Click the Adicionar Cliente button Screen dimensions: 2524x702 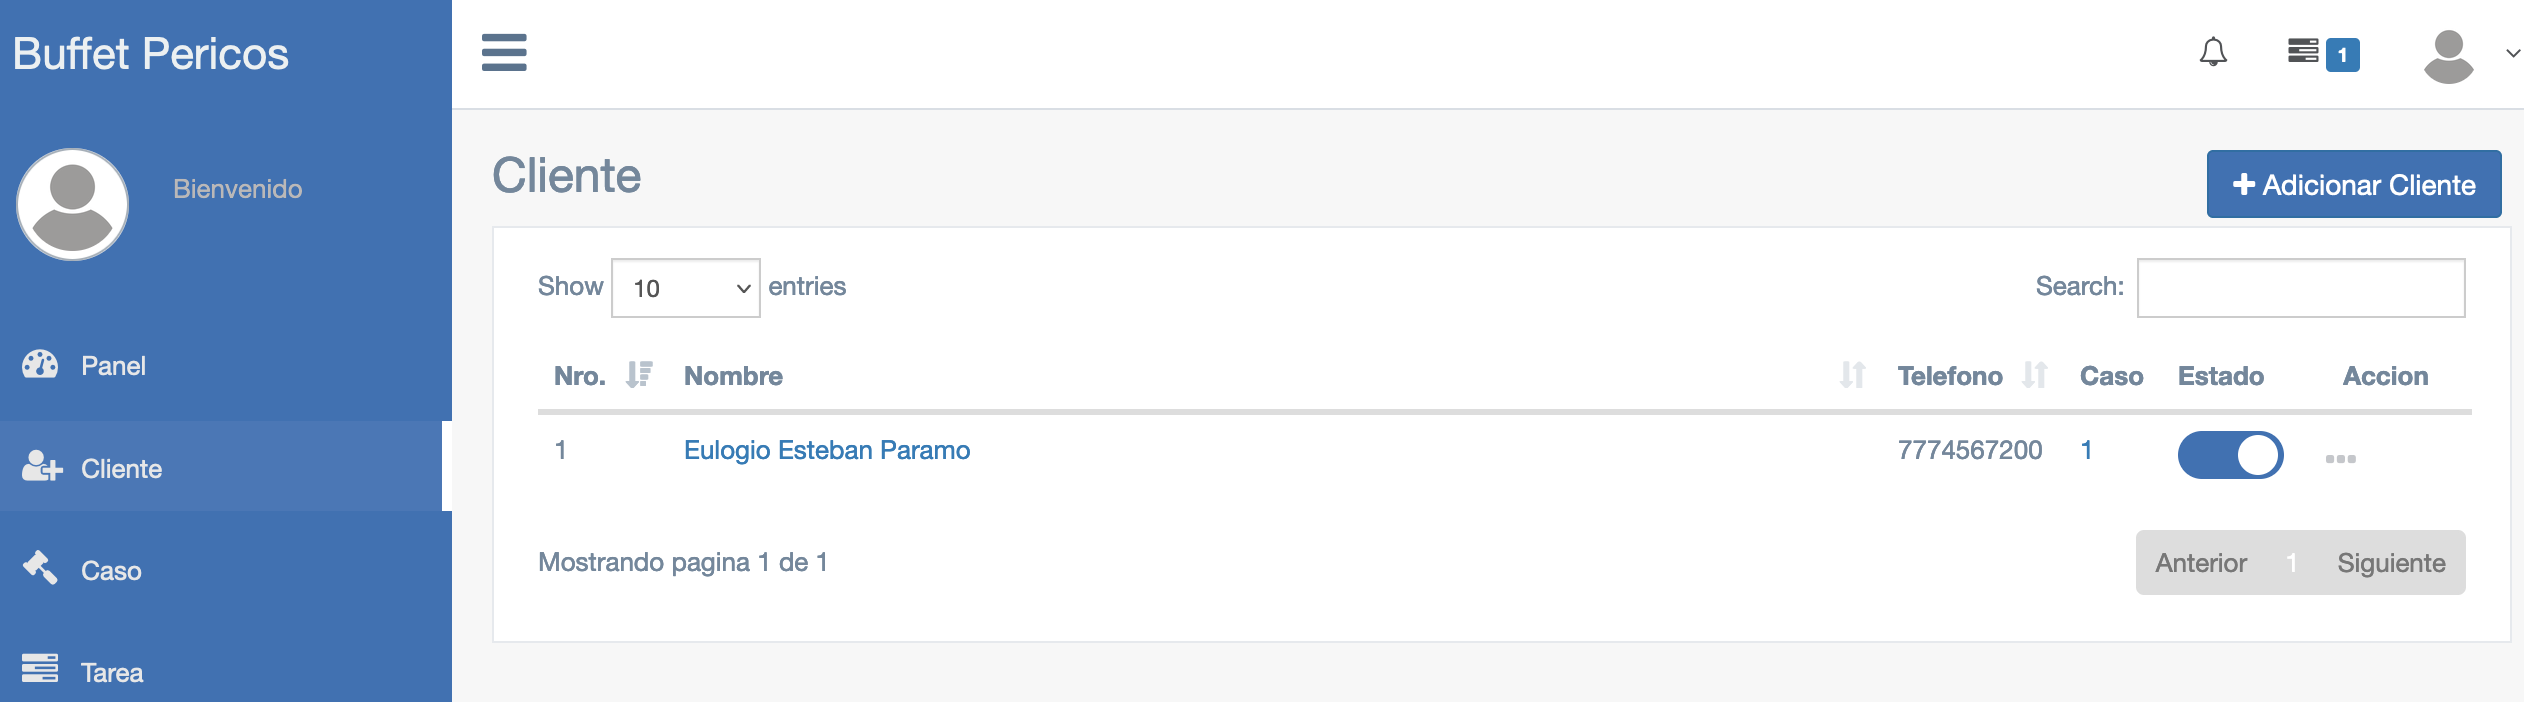click(2353, 185)
